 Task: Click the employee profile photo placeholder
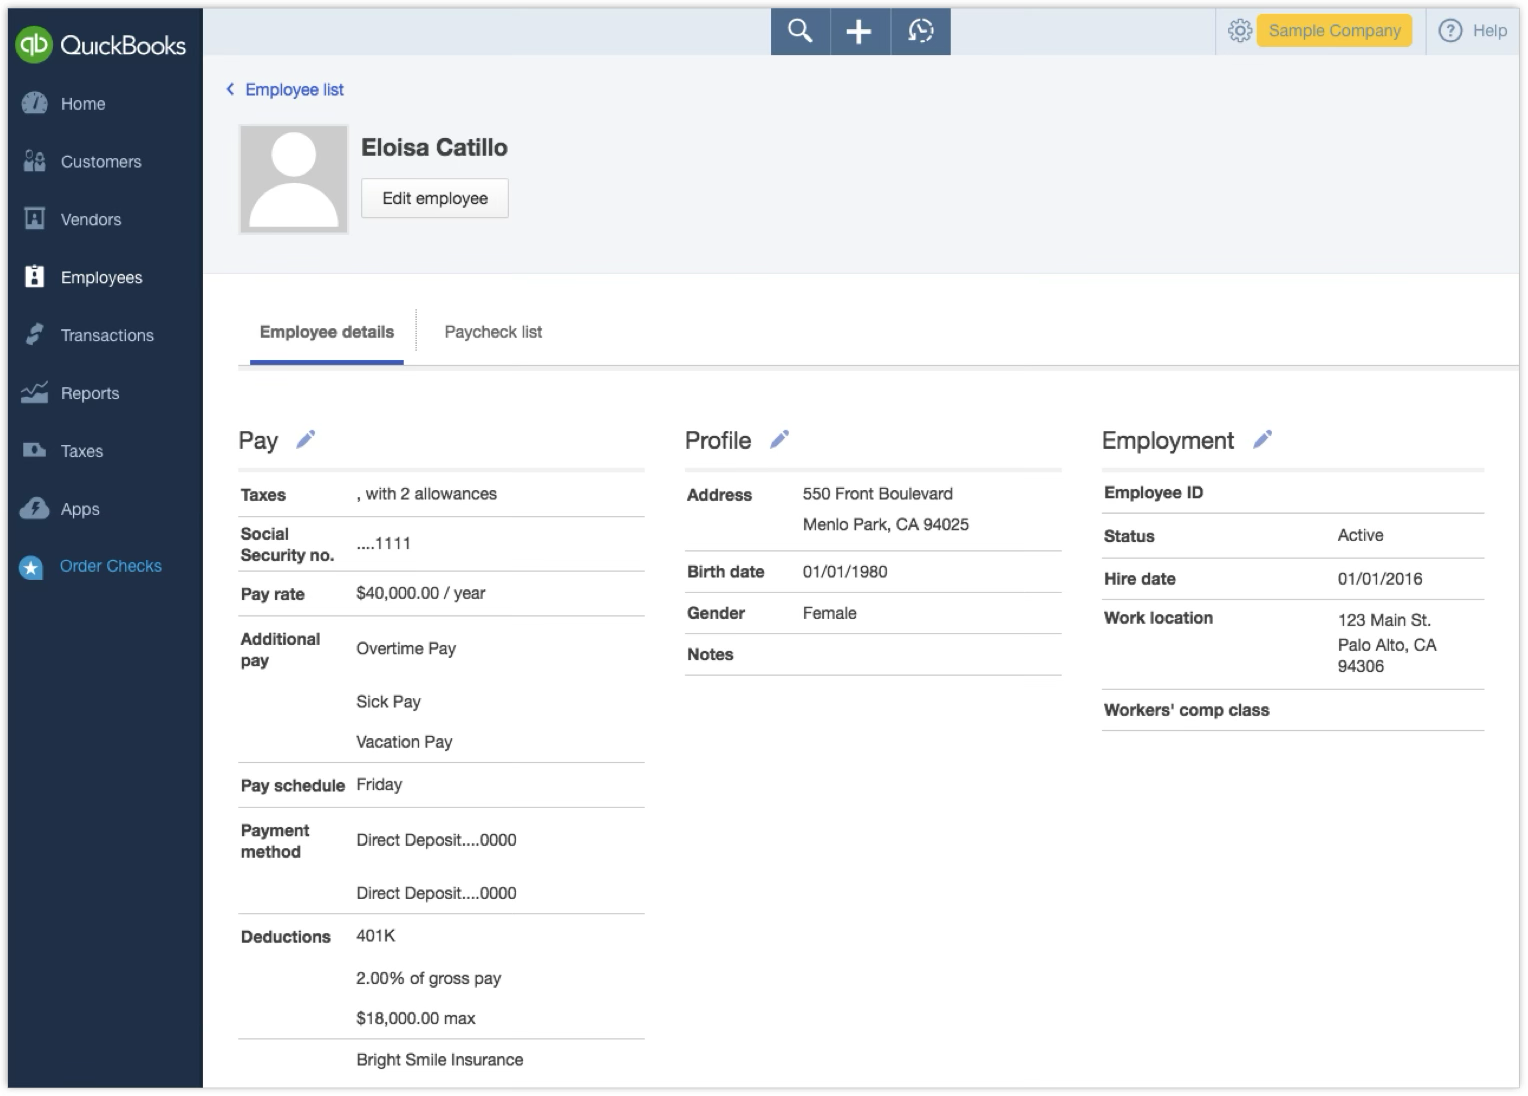[294, 179]
